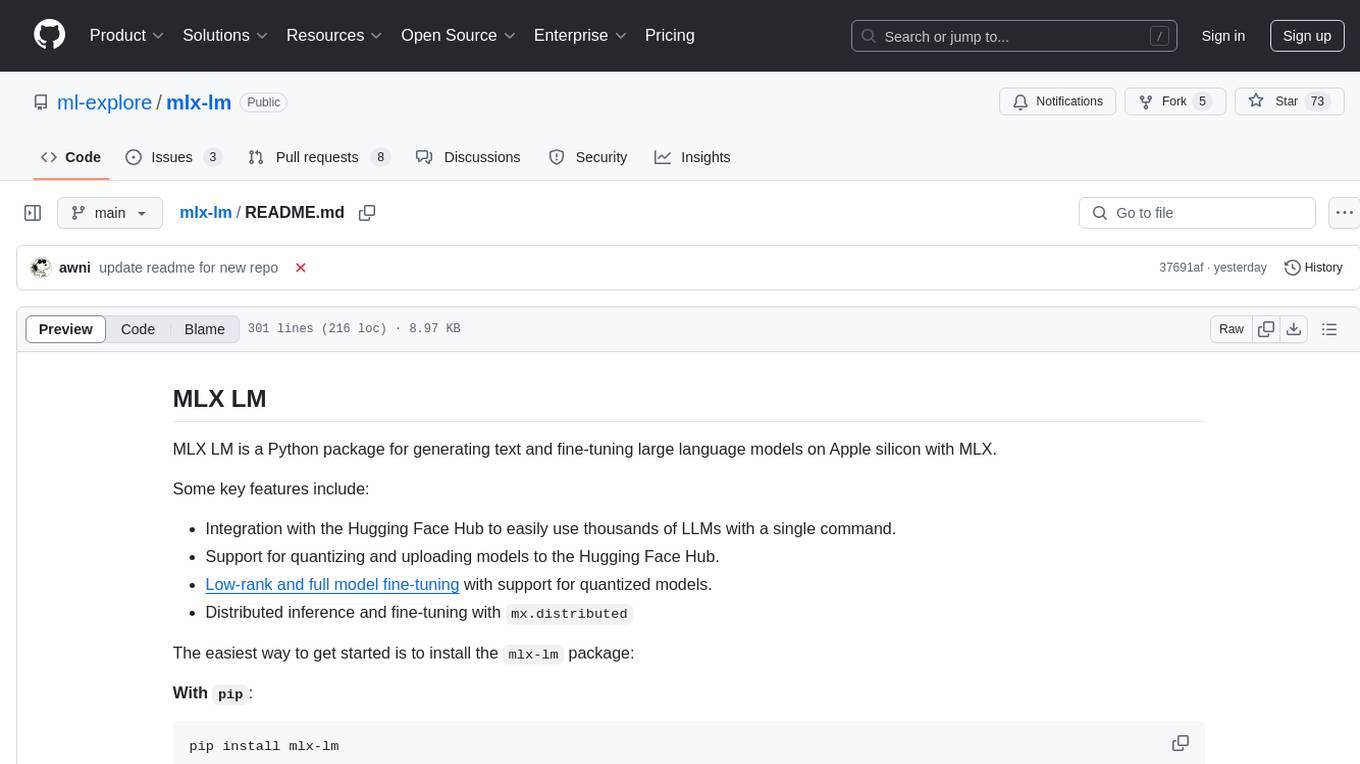Open the GitHub home logo

[49, 35]
